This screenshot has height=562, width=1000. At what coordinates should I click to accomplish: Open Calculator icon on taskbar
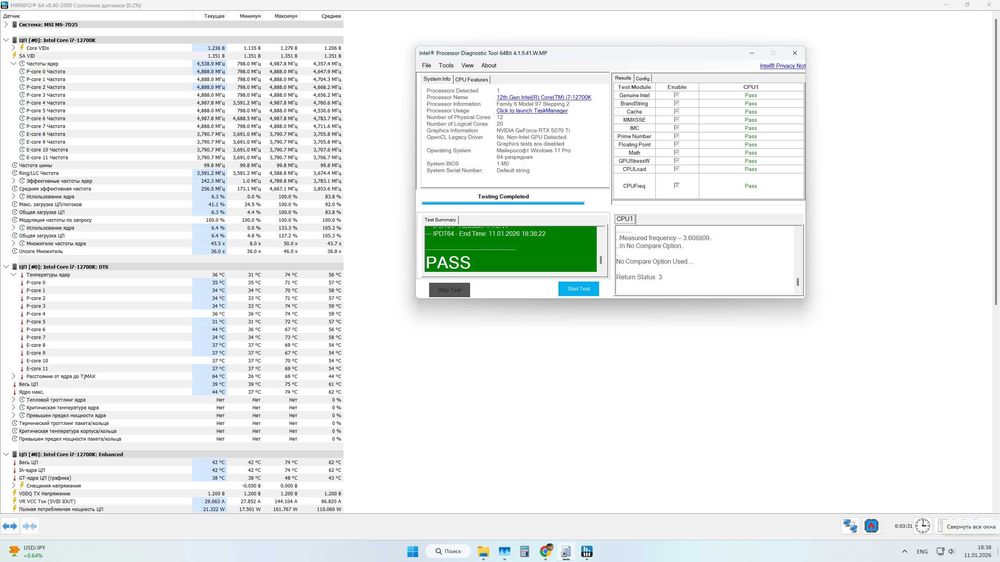click(524, 551)
